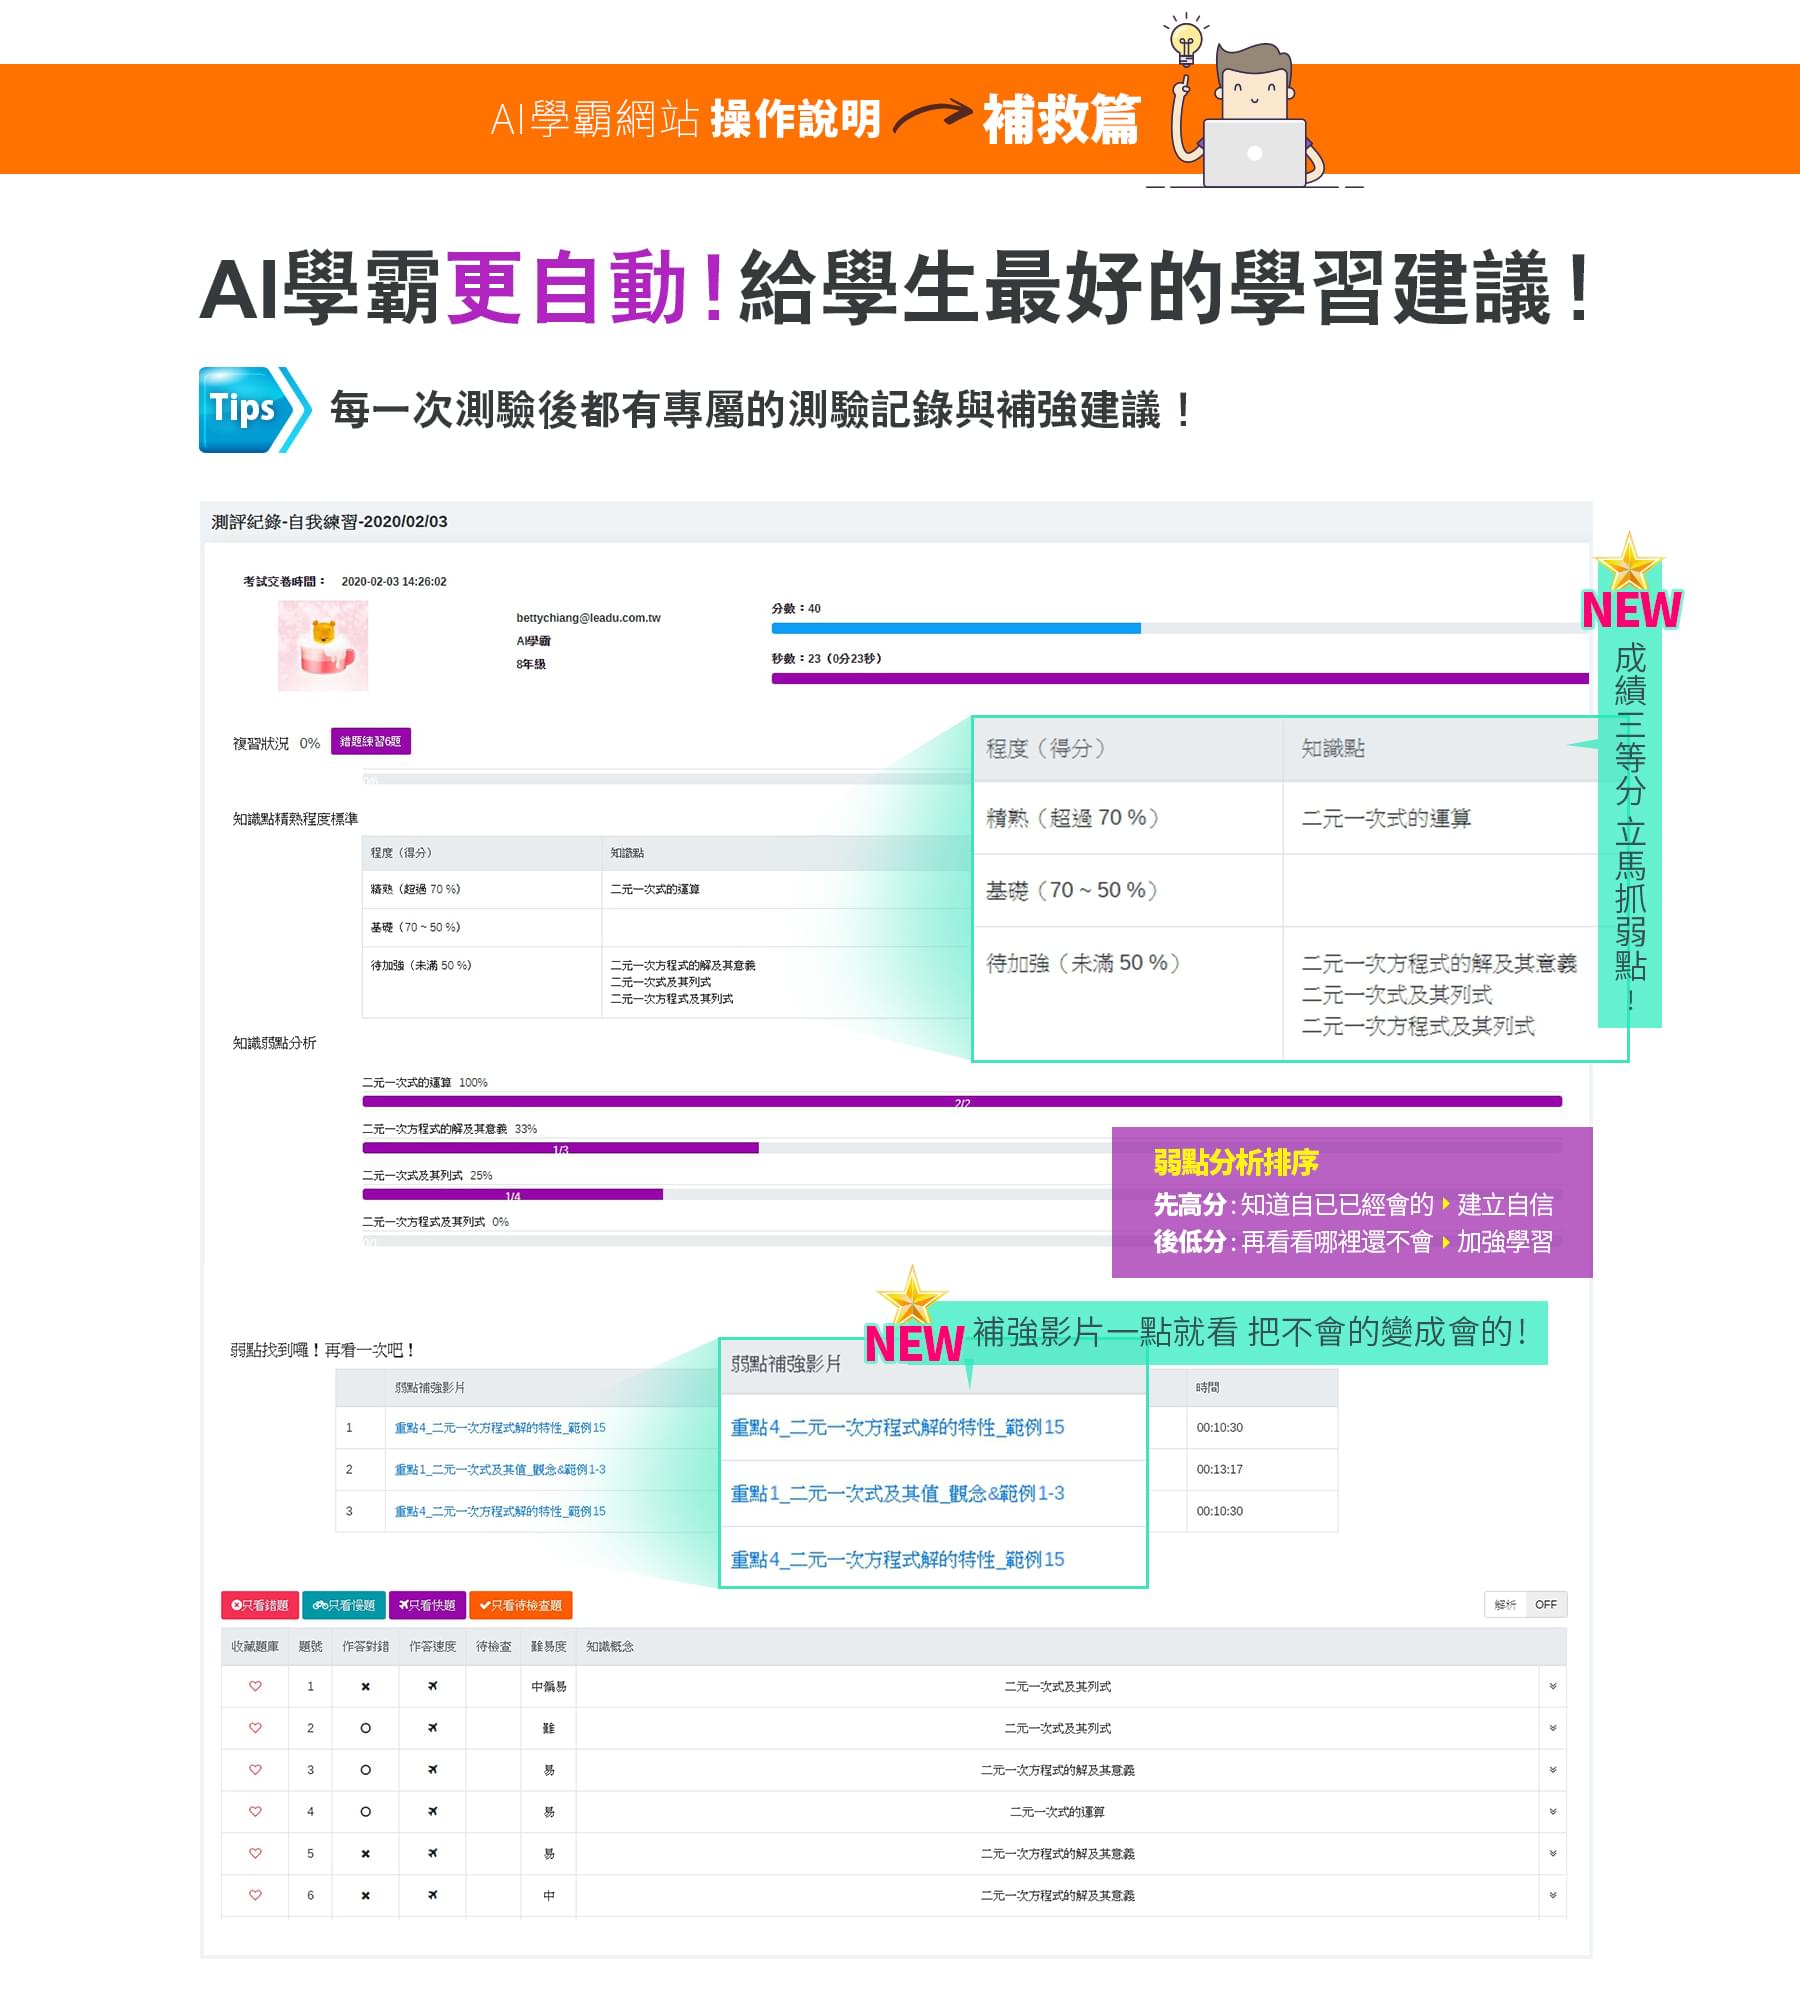
Task: Favorite question 6 with heart icon
Action: click(255, 1896)
